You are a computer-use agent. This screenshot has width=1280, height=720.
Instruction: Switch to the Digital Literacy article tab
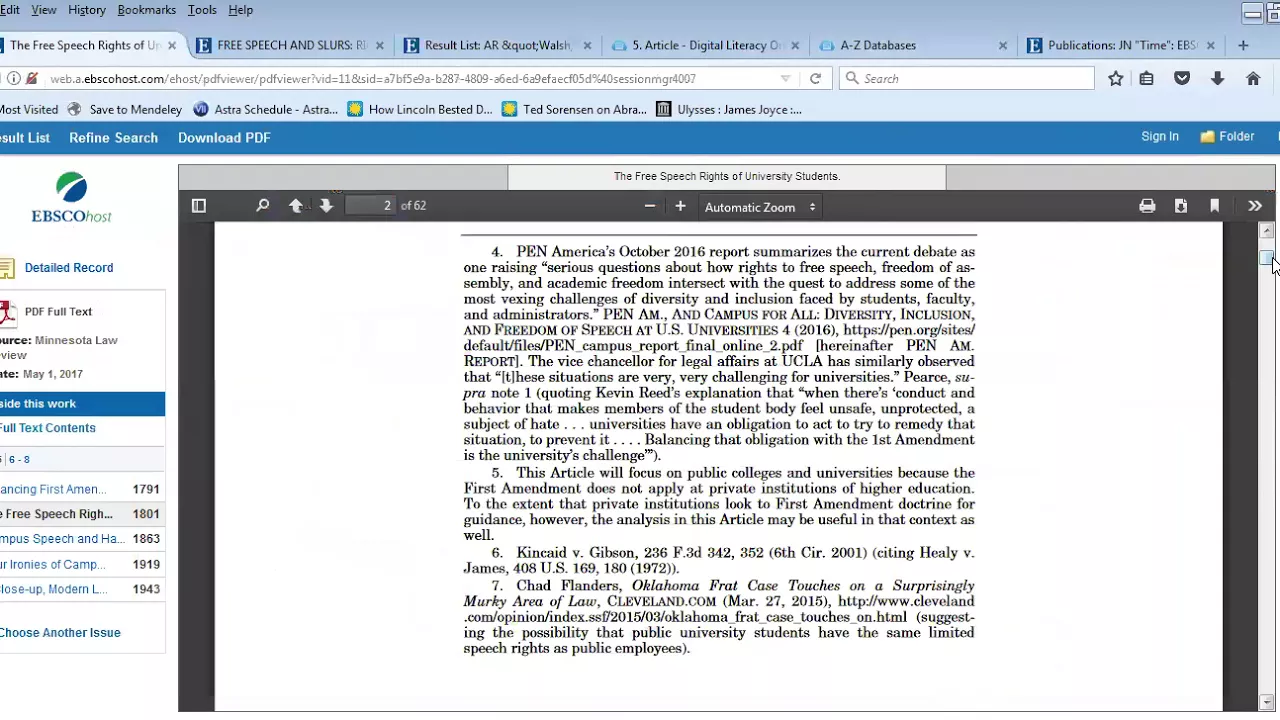pos(707,45)
